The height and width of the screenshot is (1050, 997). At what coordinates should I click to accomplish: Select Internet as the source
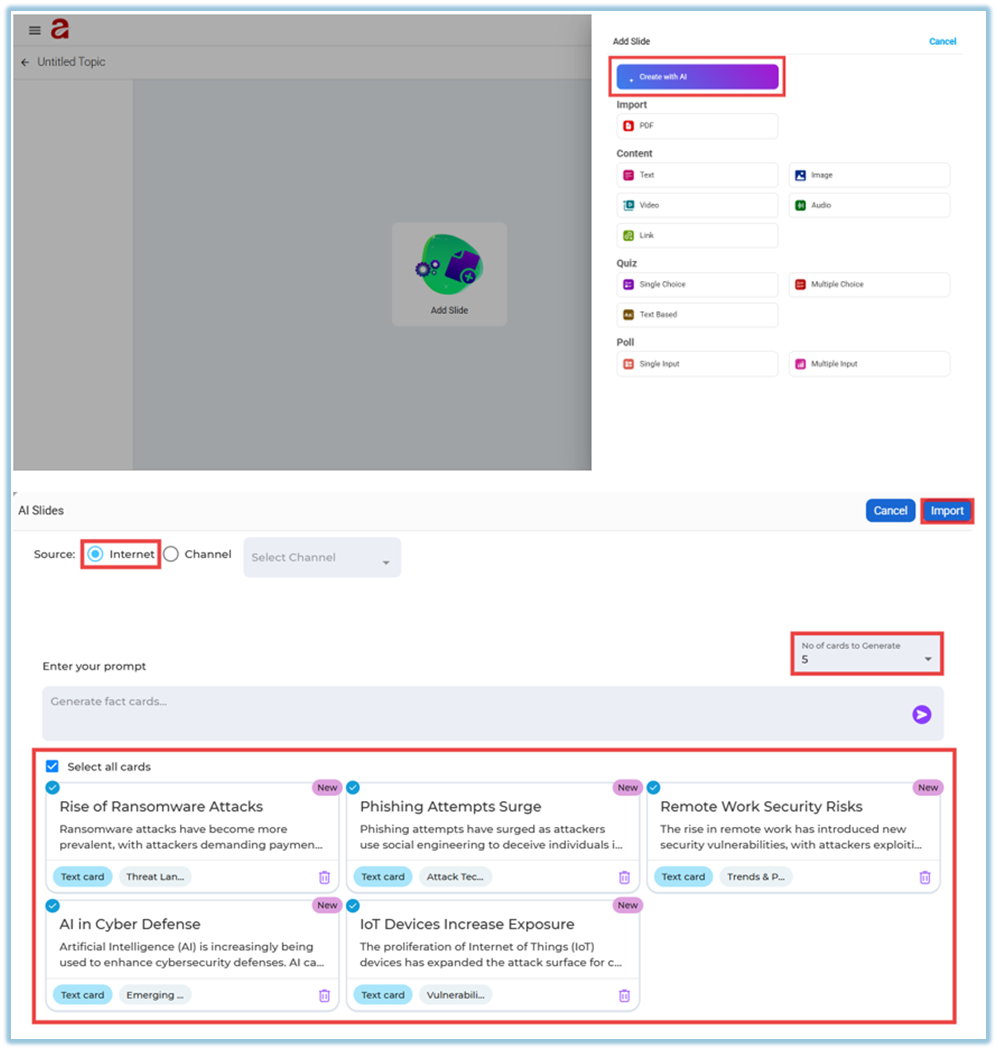pos(96,554)
